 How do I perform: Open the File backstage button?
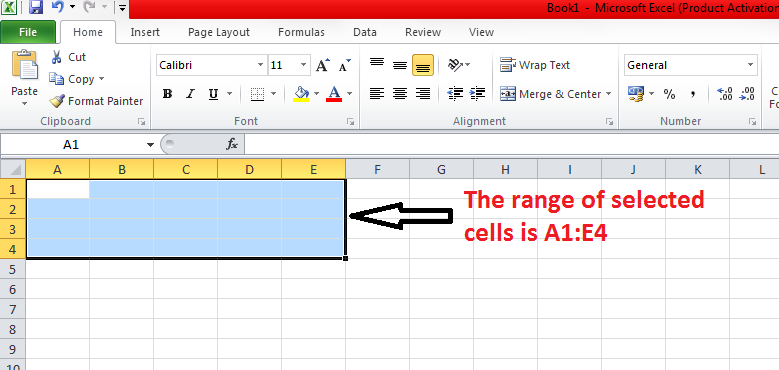(x=28, y=32)
